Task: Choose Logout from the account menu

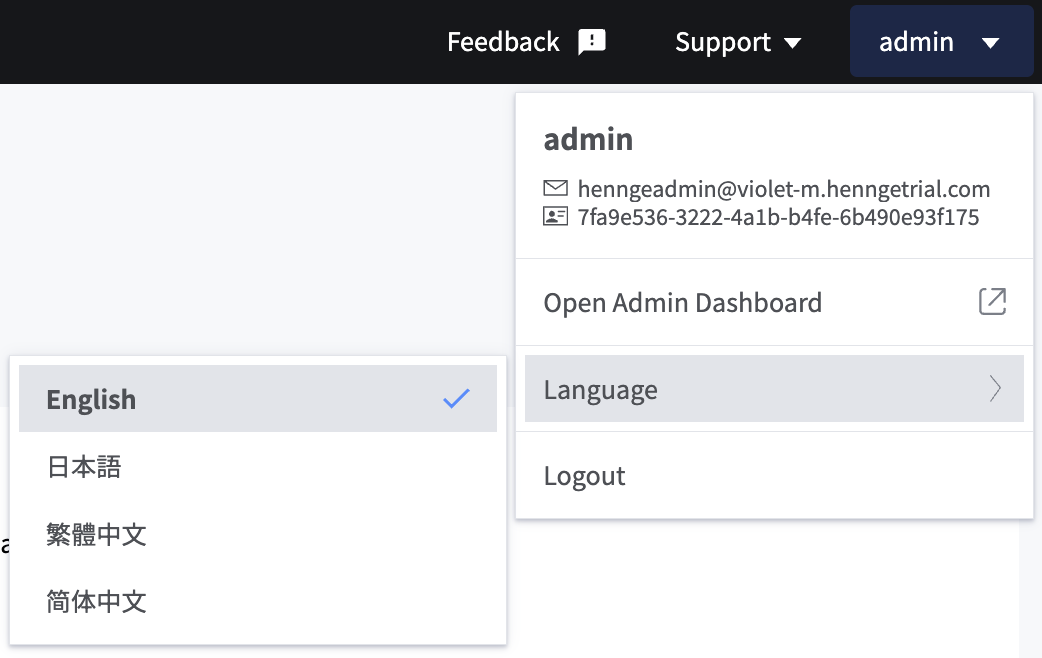Action: [x=774, y=476]
